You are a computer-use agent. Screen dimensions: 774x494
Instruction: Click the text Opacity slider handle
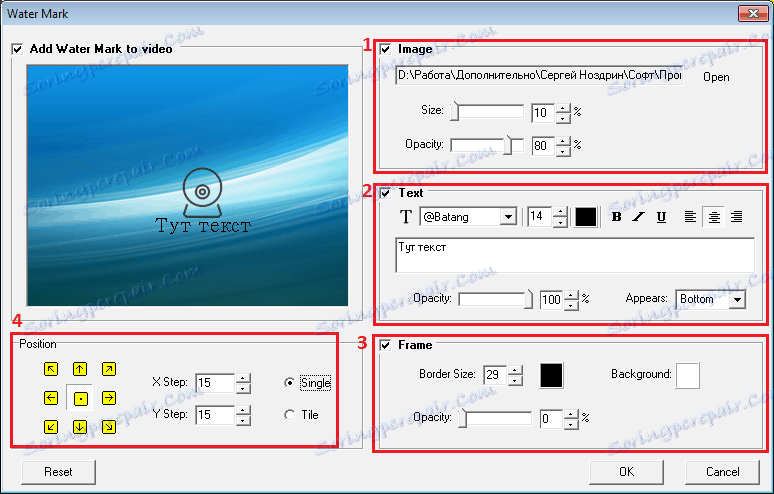coord(529,300)
